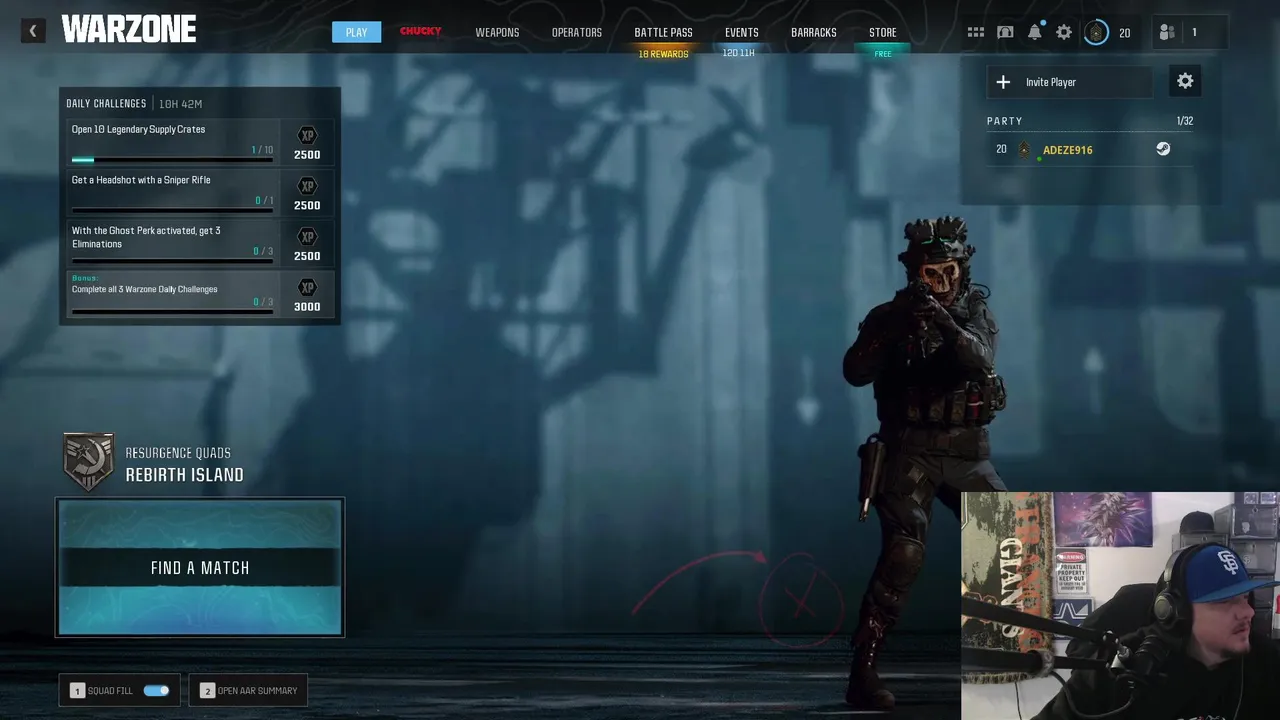
Task: Click the Resurgence Quads mode emblem
Action: pos(89,461)
